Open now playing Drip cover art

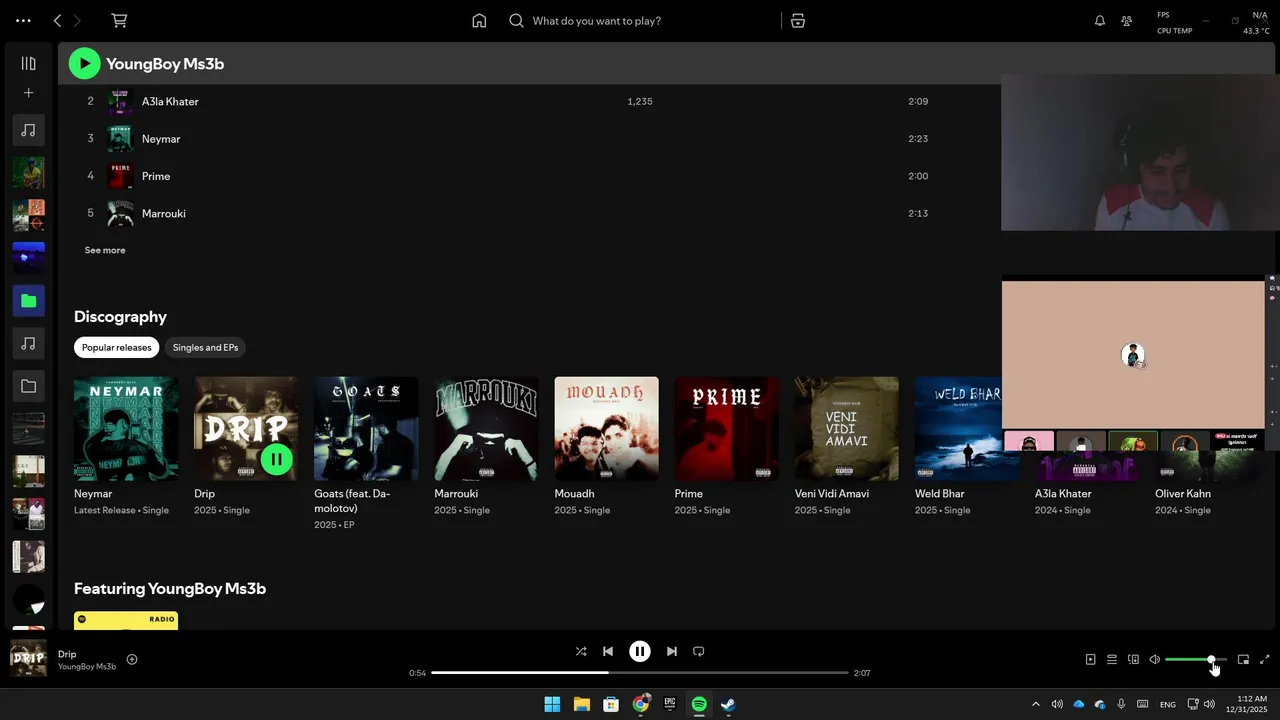click(x=28, y=658)
